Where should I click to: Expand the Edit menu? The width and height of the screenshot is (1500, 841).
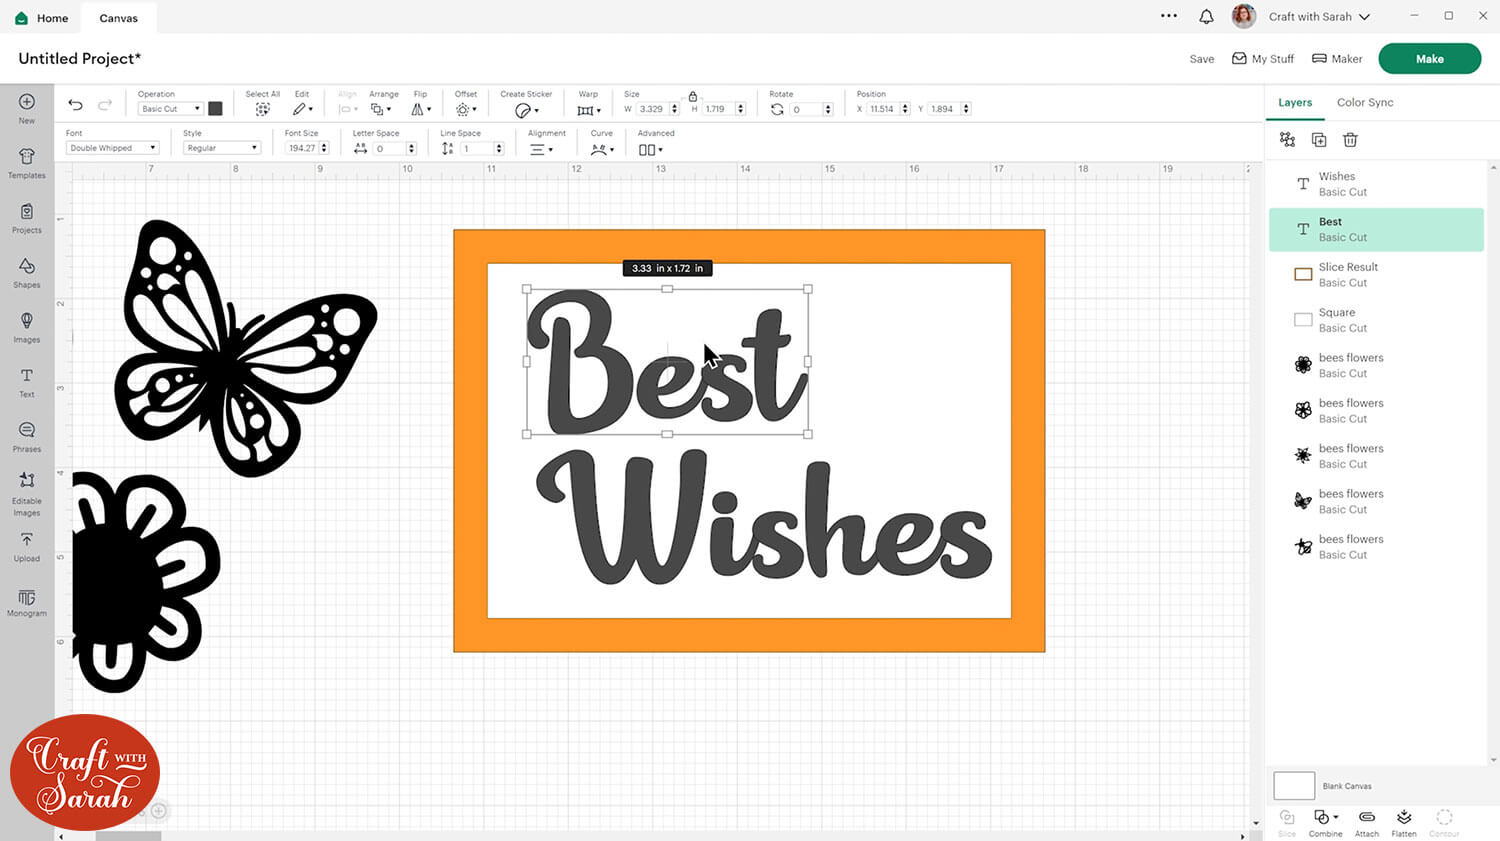pyautogui.click(x=302, y=109)
